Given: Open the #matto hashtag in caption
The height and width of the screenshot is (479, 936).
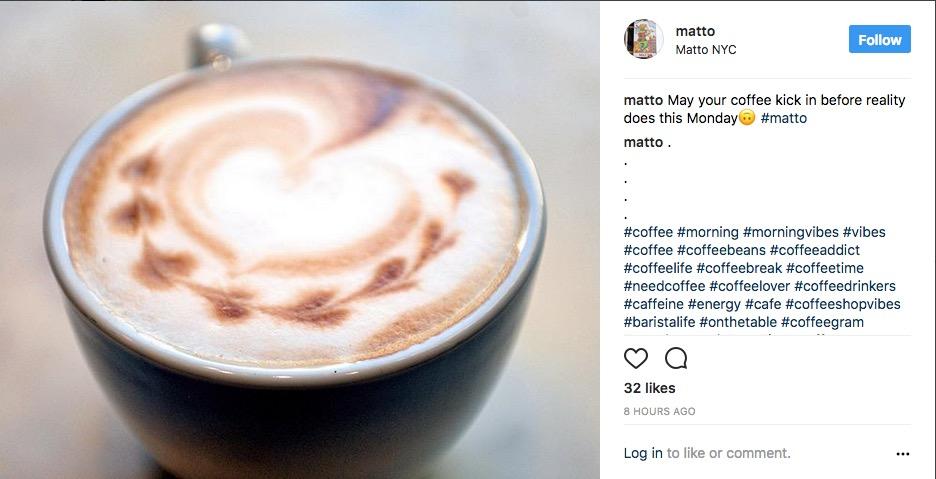Looking at the screenshot, I should click(x=783, y=118).
